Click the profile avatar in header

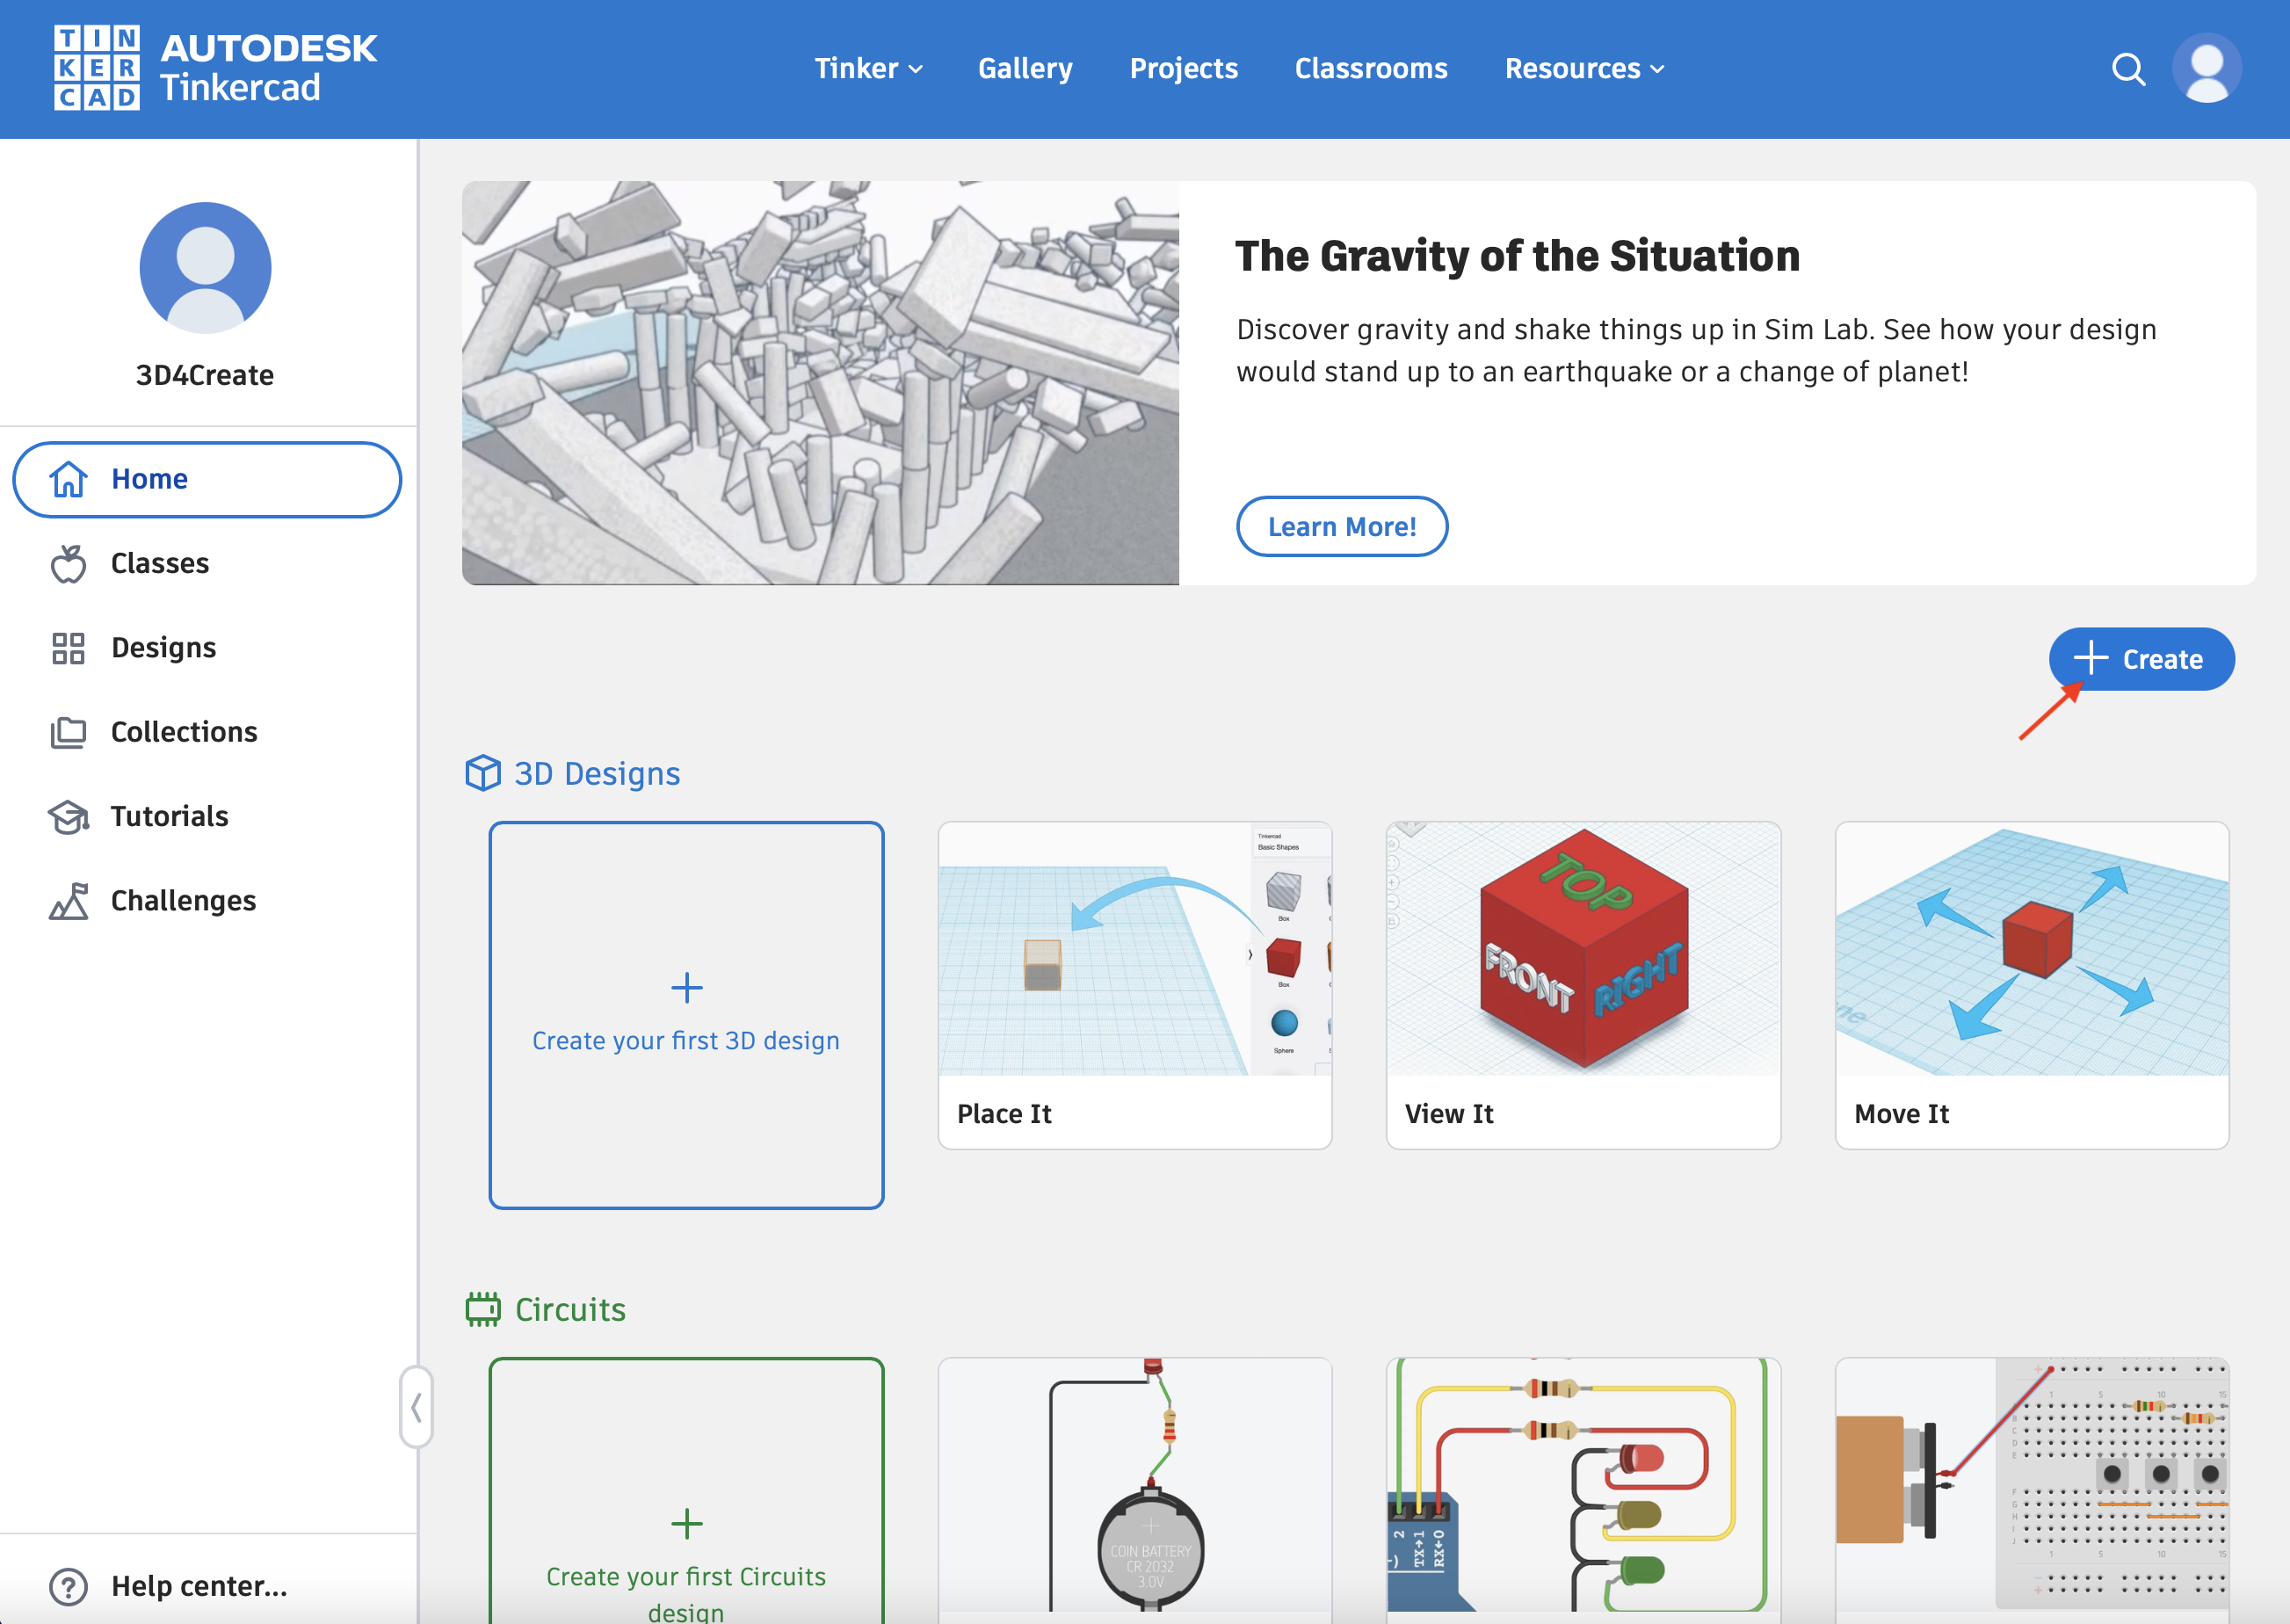(x=2206, y=69)
